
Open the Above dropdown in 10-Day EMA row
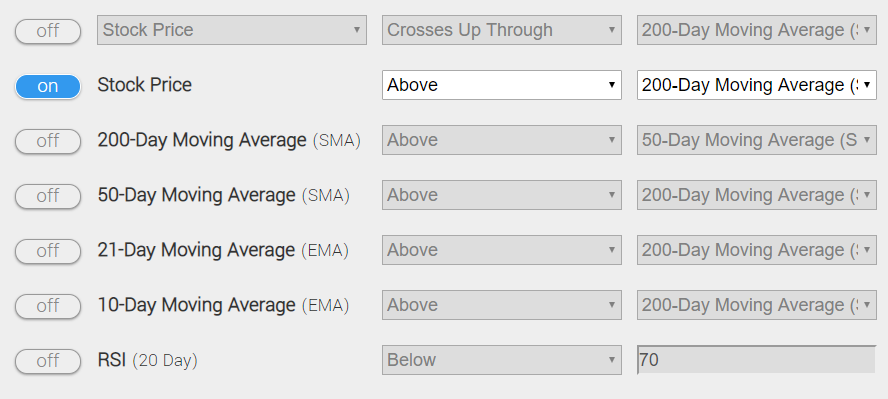coord(502,305)
